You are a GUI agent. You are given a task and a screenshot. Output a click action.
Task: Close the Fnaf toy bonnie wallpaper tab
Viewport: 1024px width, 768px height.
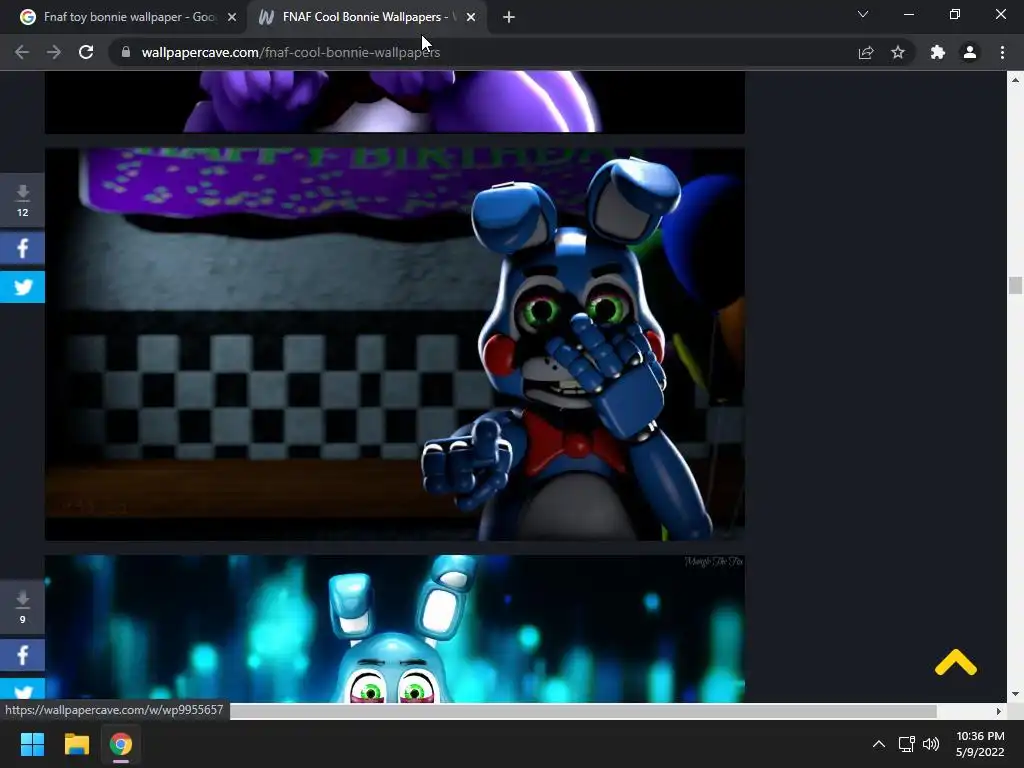tap(232, 17)
